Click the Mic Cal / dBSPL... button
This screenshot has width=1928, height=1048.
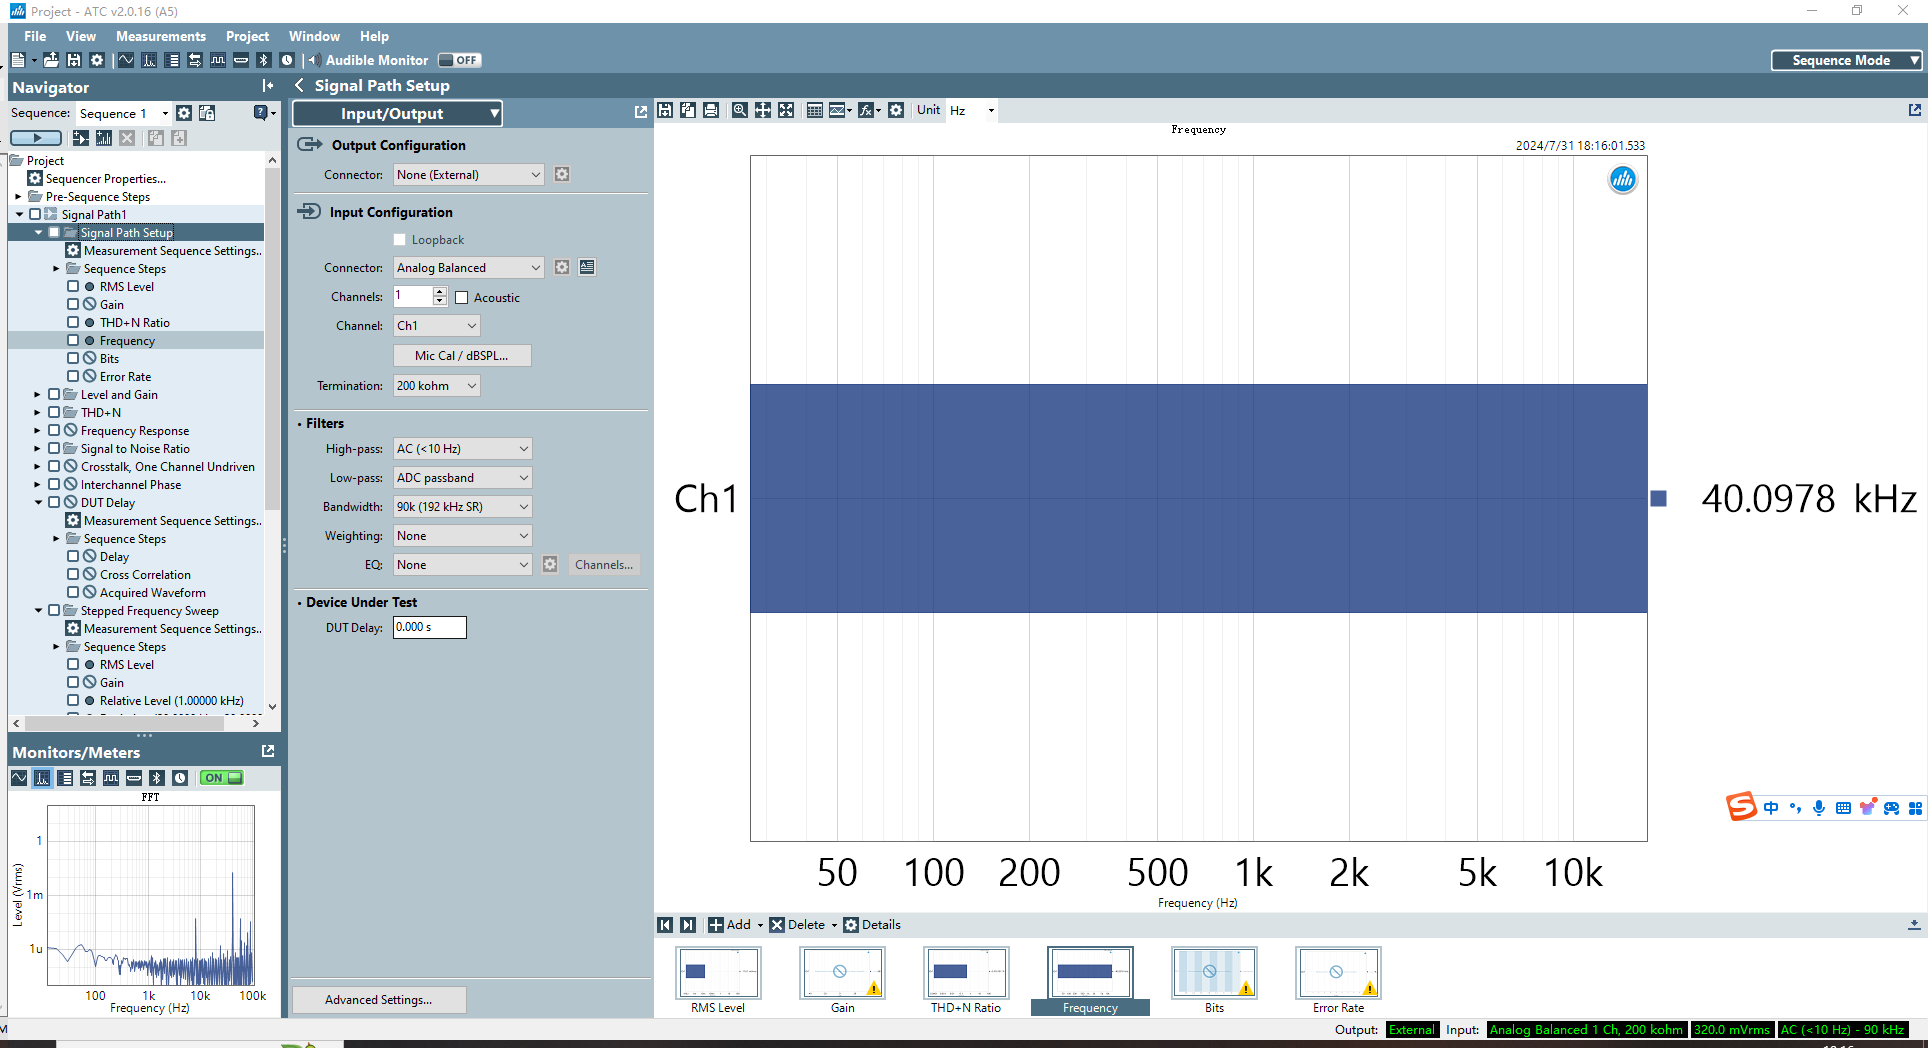click(462, 355)
